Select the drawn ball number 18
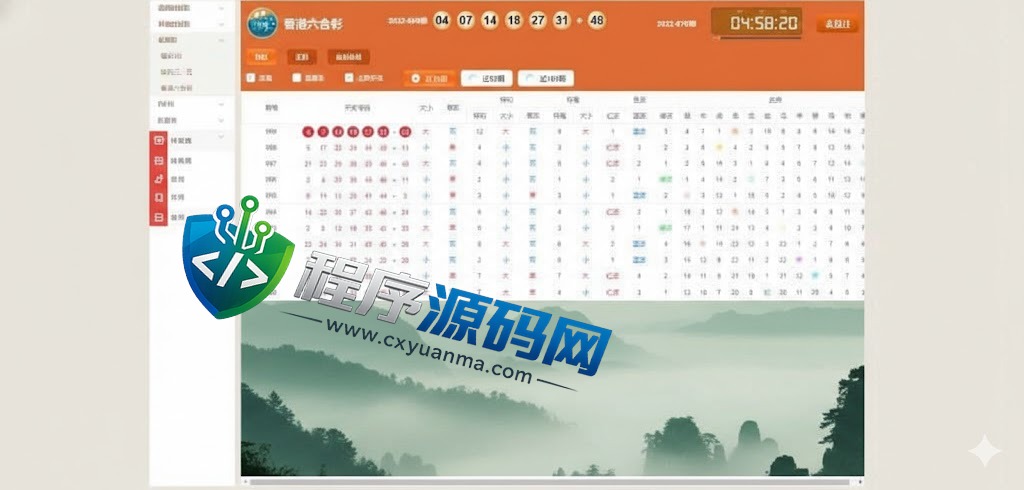The height and width of the screenshot is (490, 1024). pyautogui.click(x=514, y=20)
